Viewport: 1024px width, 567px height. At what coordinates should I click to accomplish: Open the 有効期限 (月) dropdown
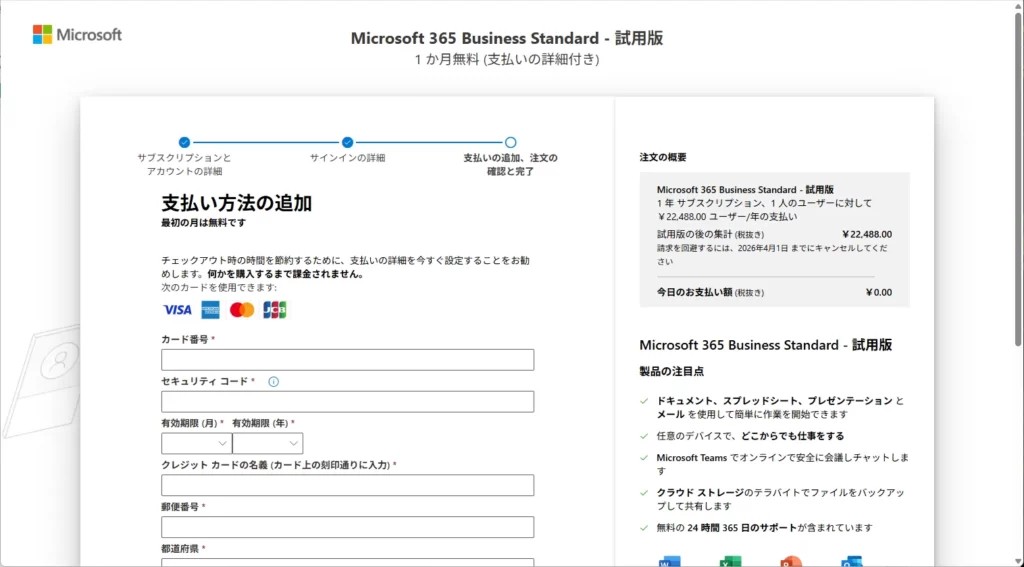point(196,444)
